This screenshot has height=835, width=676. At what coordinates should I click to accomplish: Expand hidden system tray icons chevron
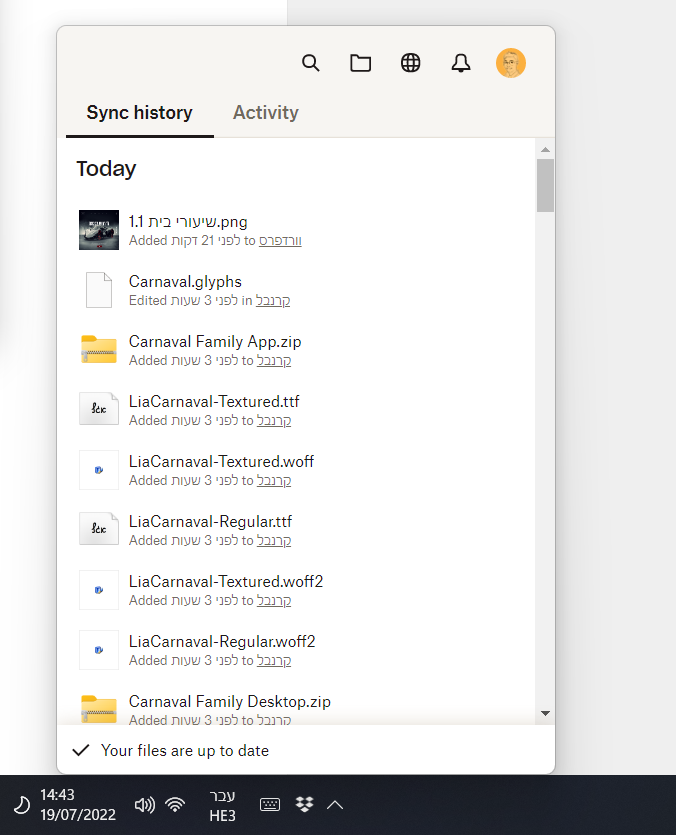pos(335,804)
